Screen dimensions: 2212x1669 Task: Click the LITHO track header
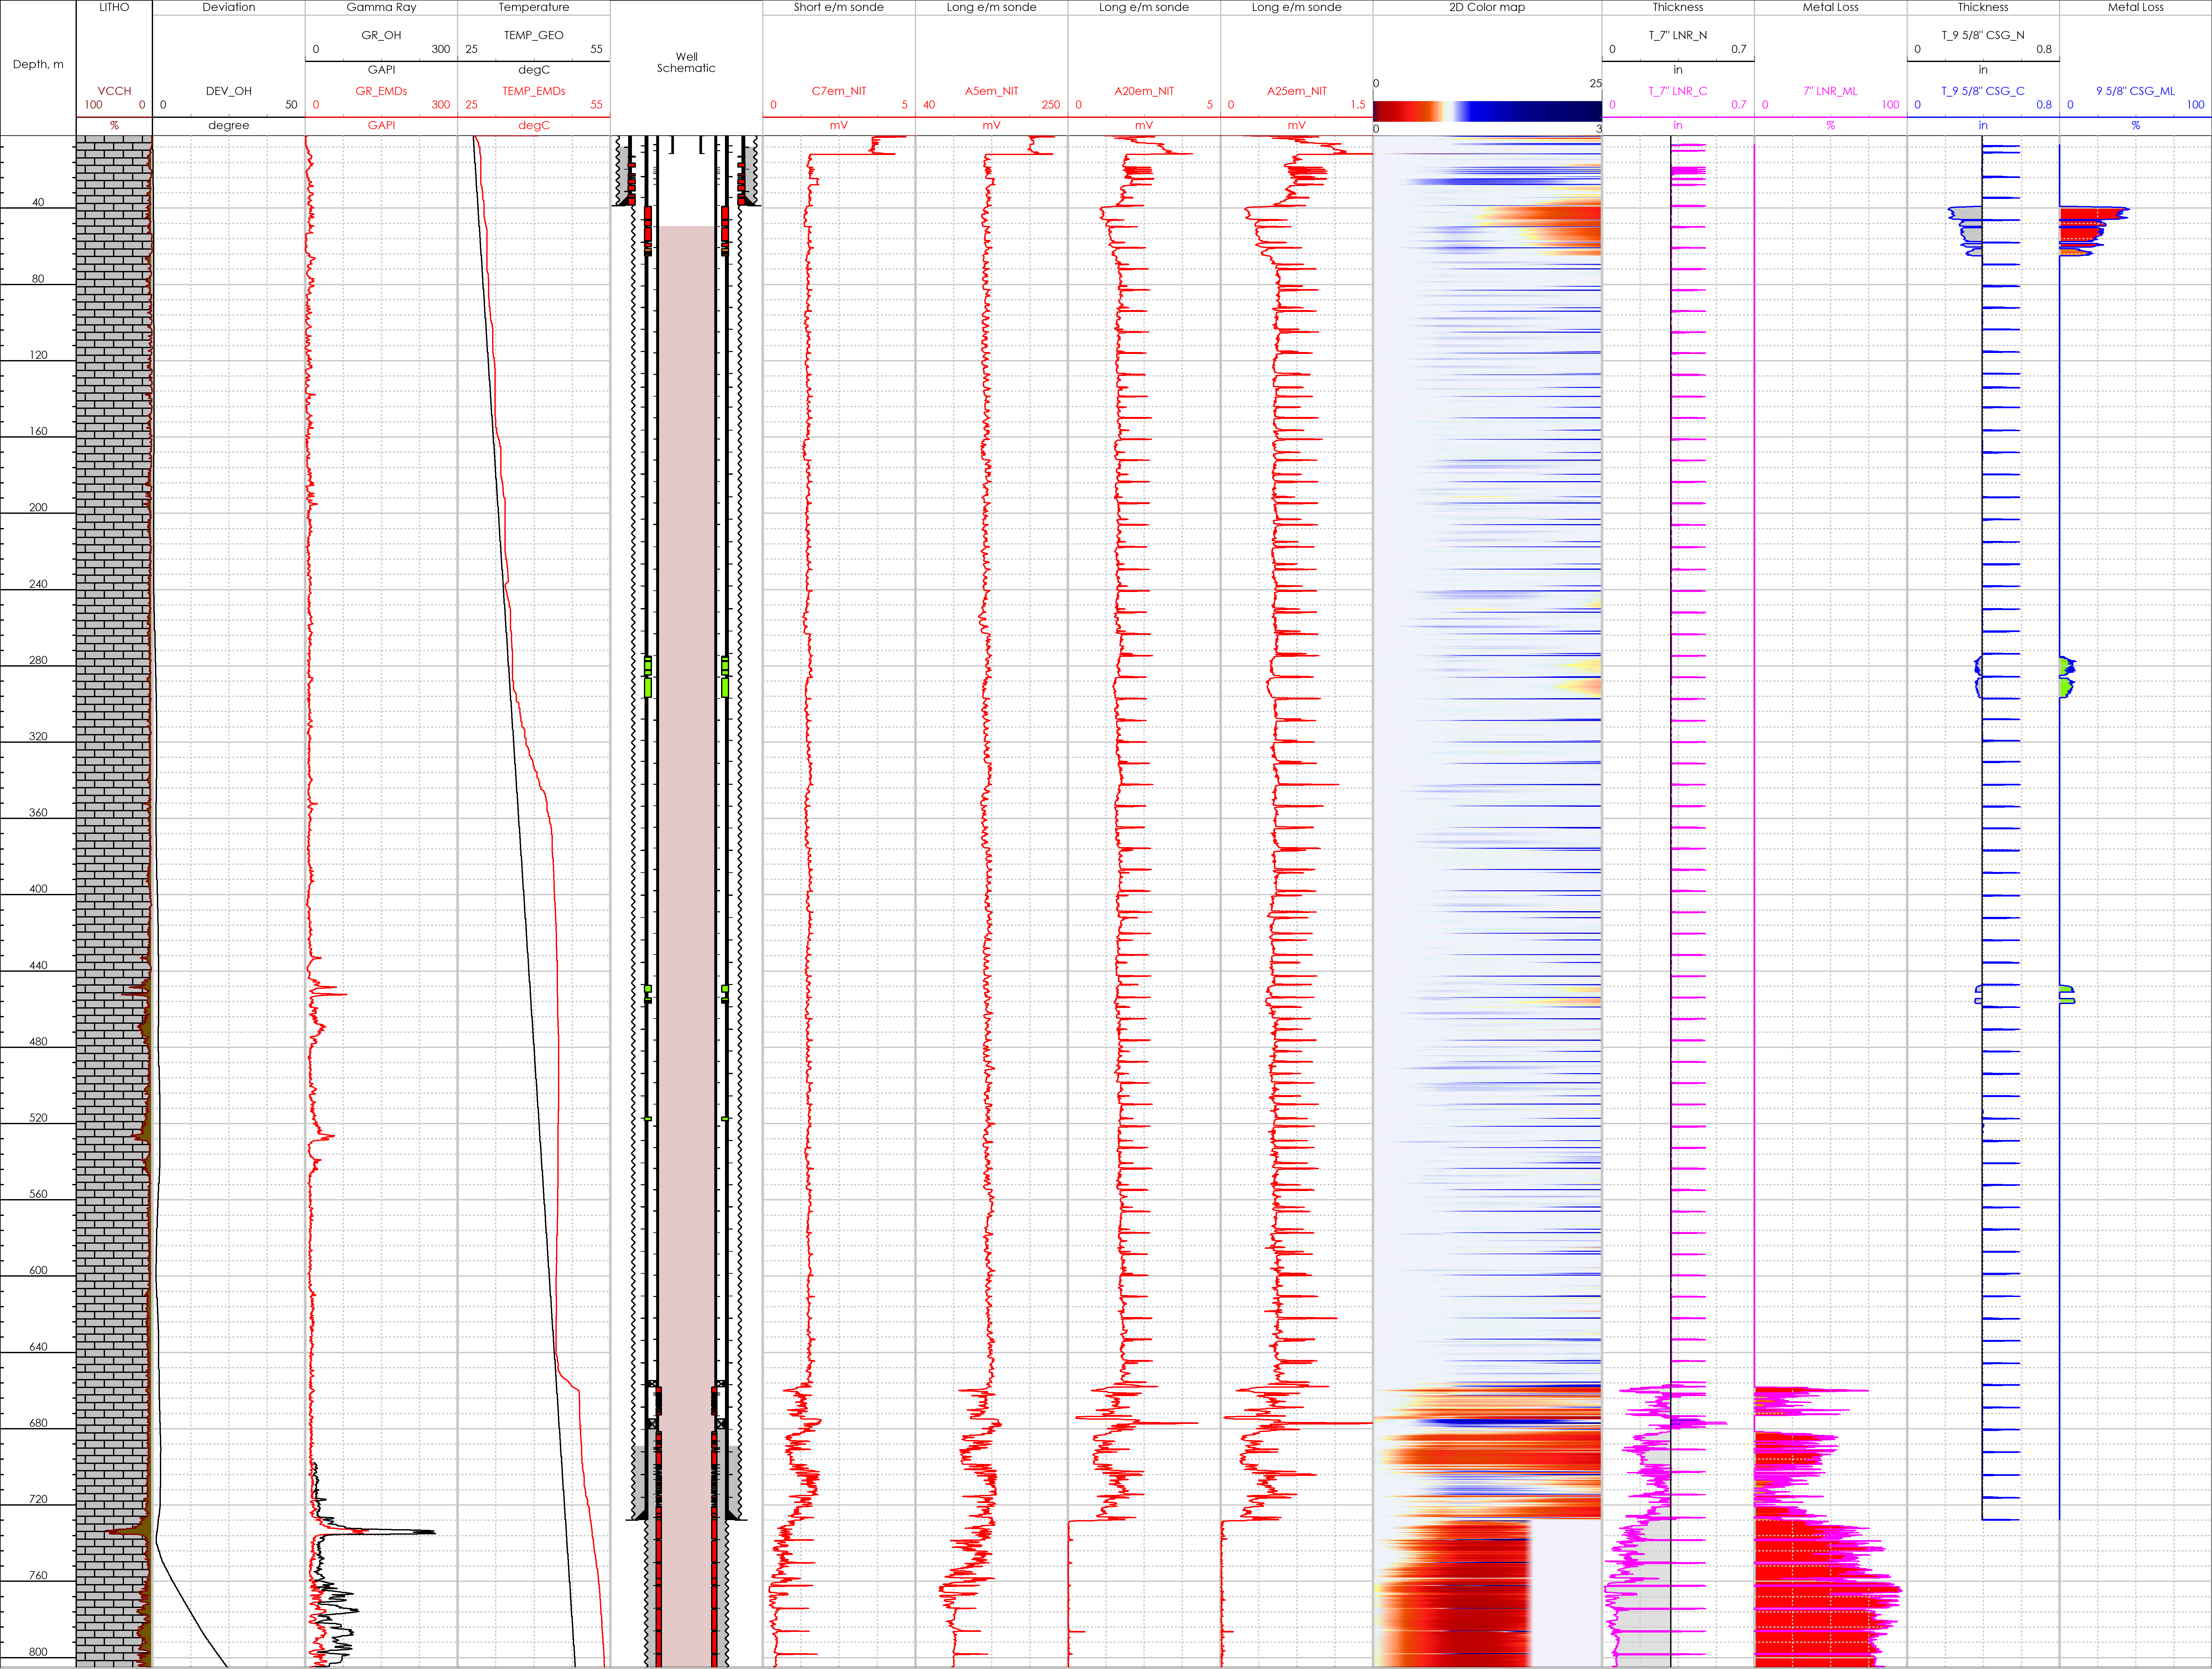pos(114,7)
